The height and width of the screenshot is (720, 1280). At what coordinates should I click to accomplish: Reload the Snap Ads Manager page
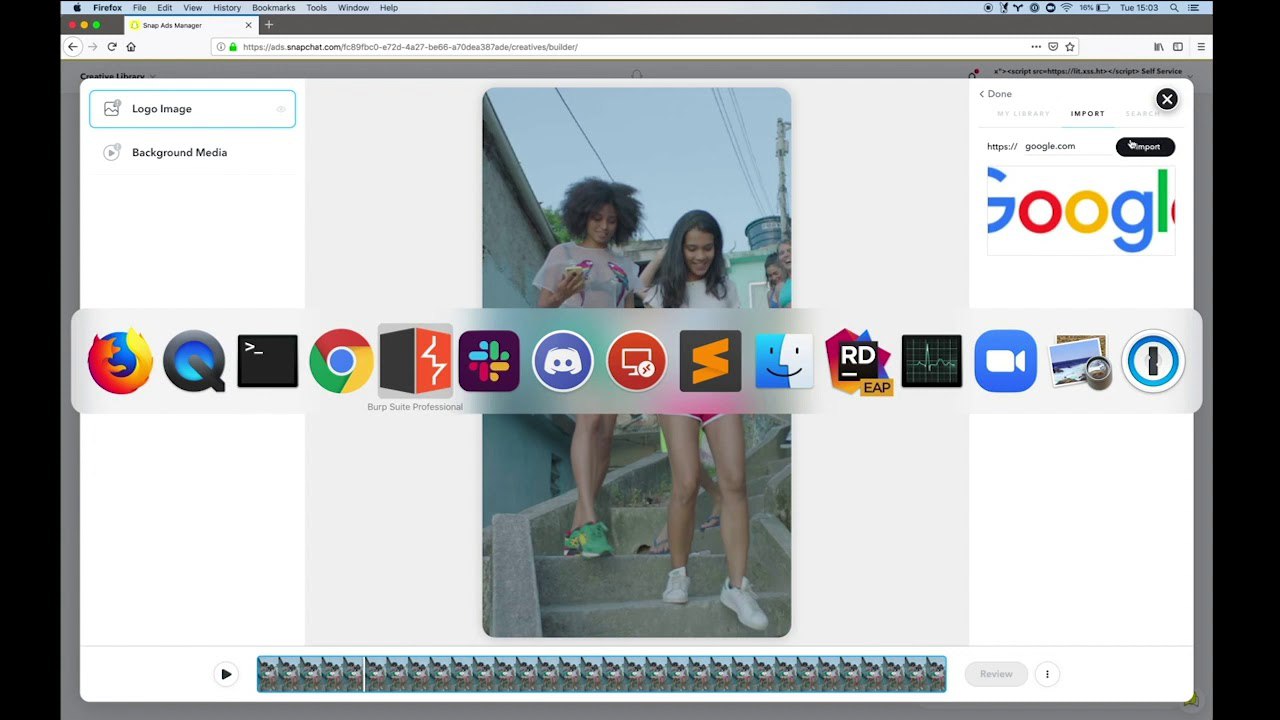point(112,47)
